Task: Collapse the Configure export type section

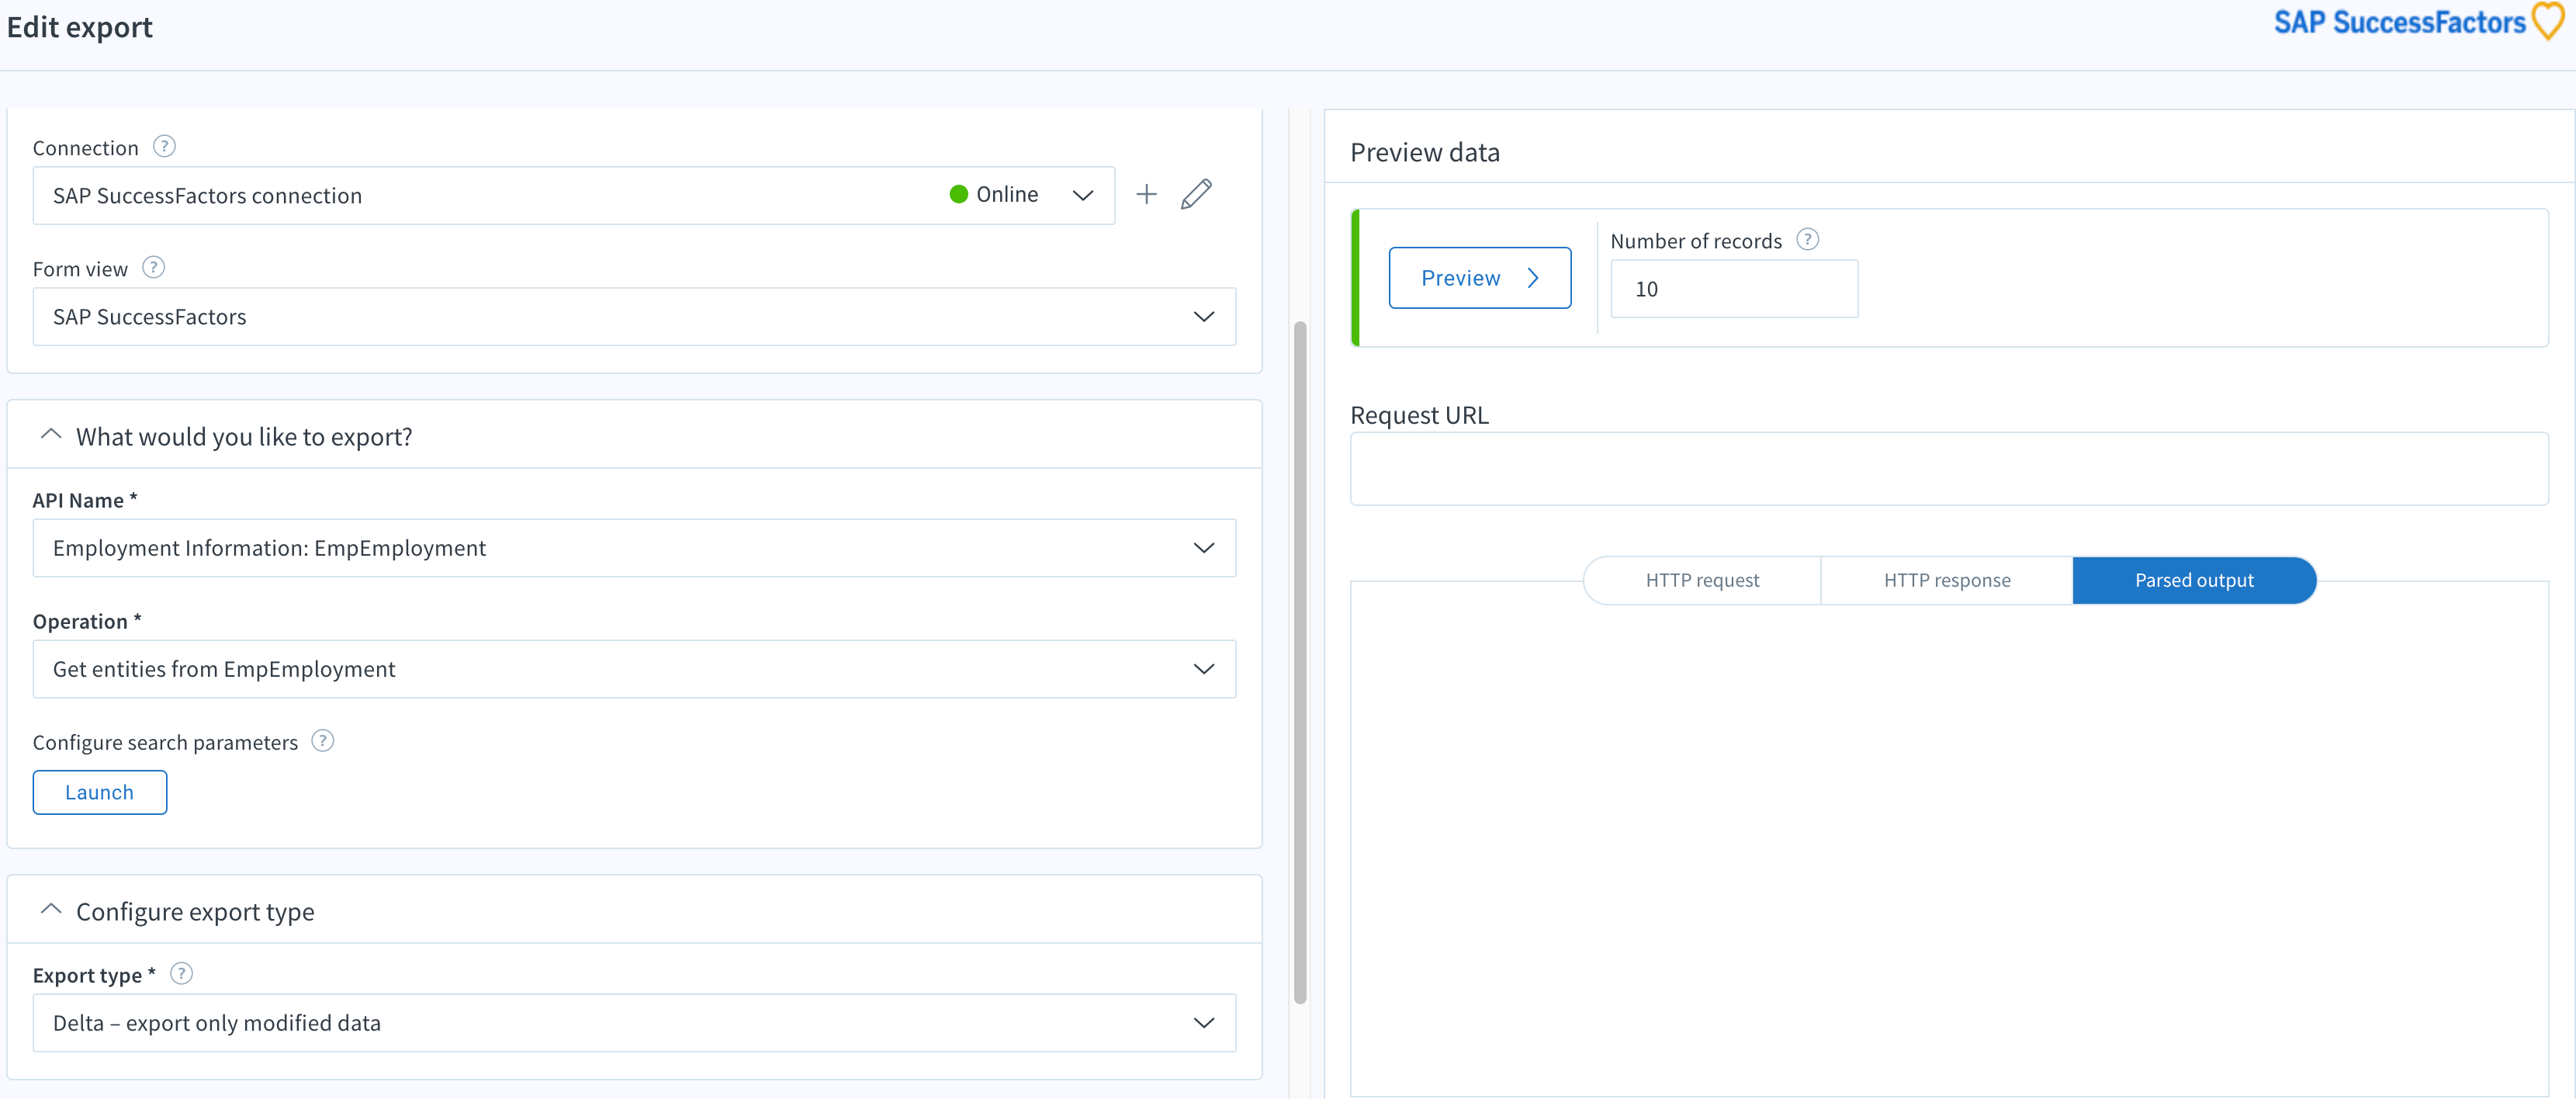Action: (x=51, y=910)
